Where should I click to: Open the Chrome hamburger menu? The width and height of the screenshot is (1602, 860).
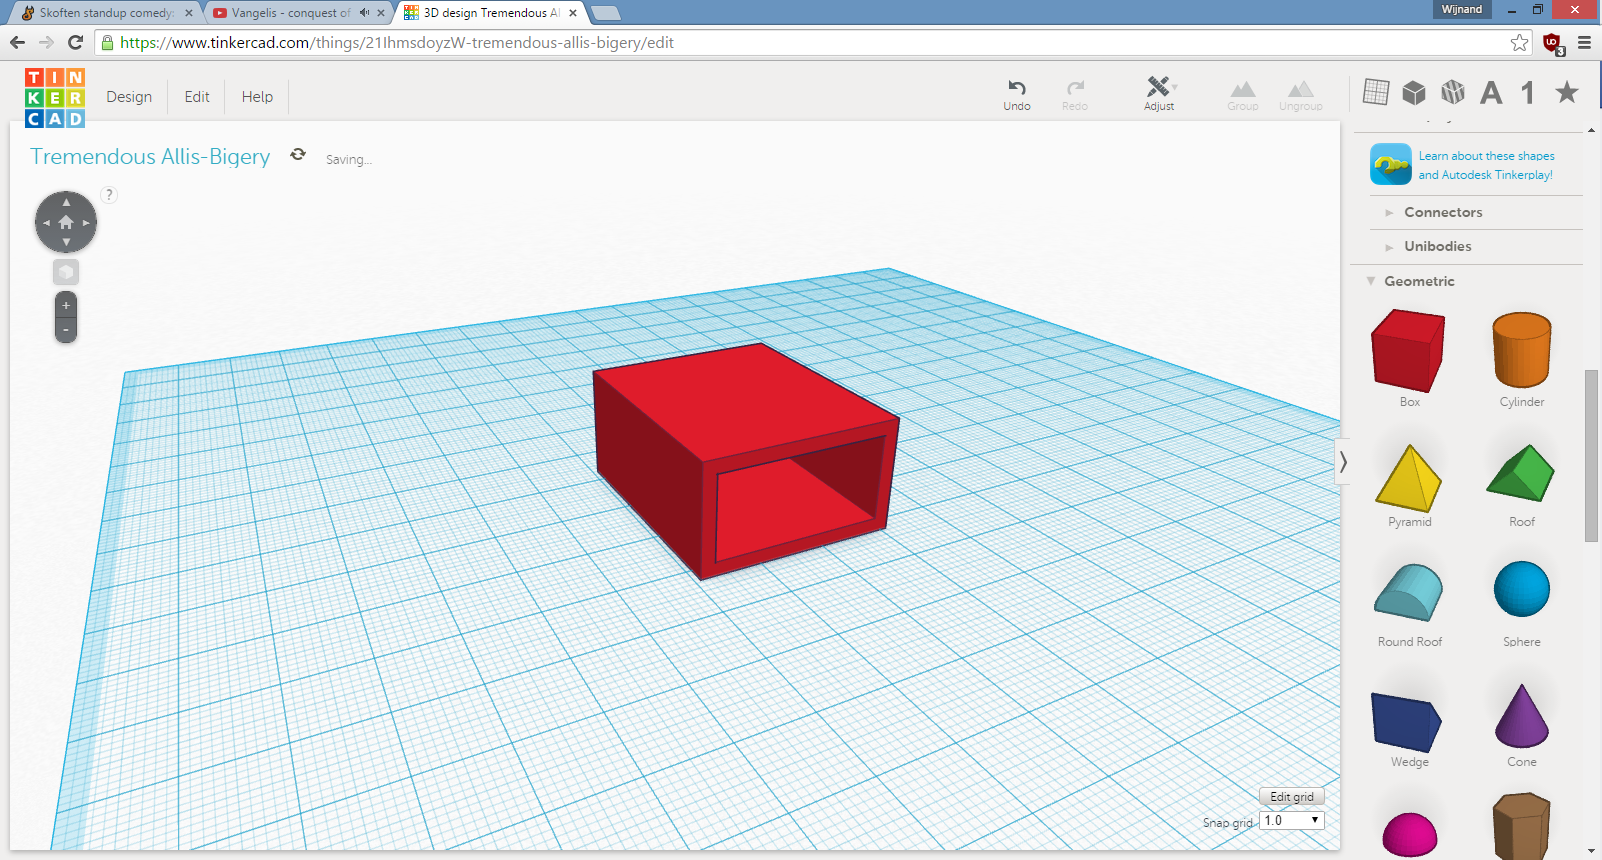[1584, 42]
